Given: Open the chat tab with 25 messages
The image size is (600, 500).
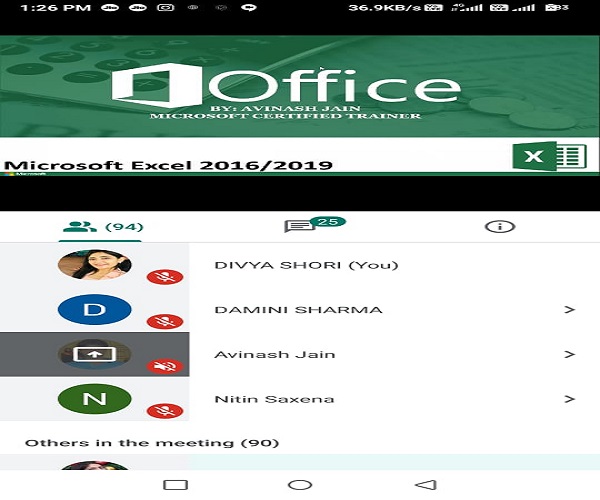Looking at the screenshot, I should click(x=314, y=225).
